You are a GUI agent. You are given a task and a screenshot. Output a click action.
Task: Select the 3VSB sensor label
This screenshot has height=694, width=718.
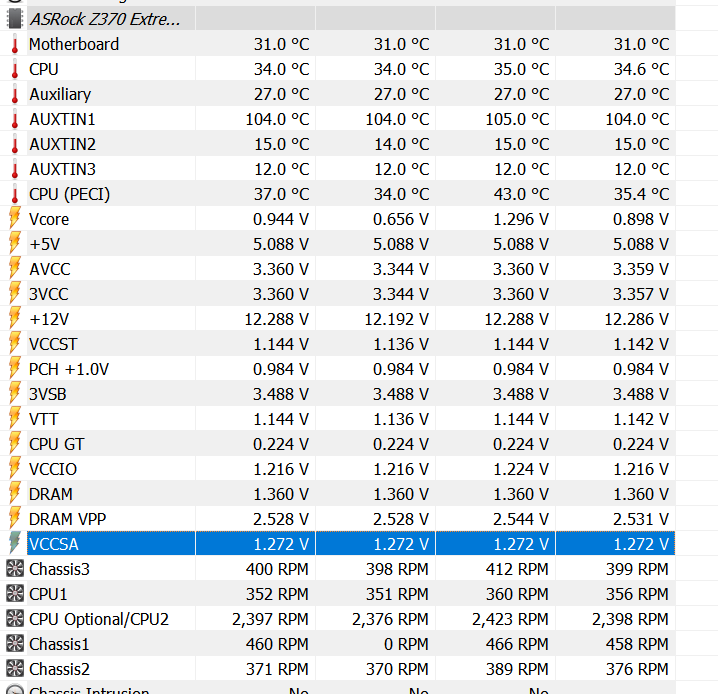coord(48,394)
